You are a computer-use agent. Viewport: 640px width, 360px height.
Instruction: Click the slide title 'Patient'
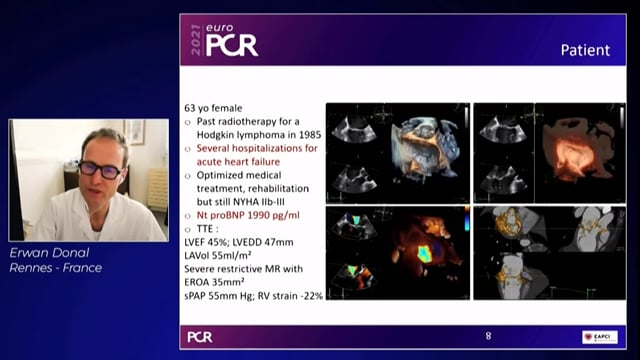pos(585,50)
